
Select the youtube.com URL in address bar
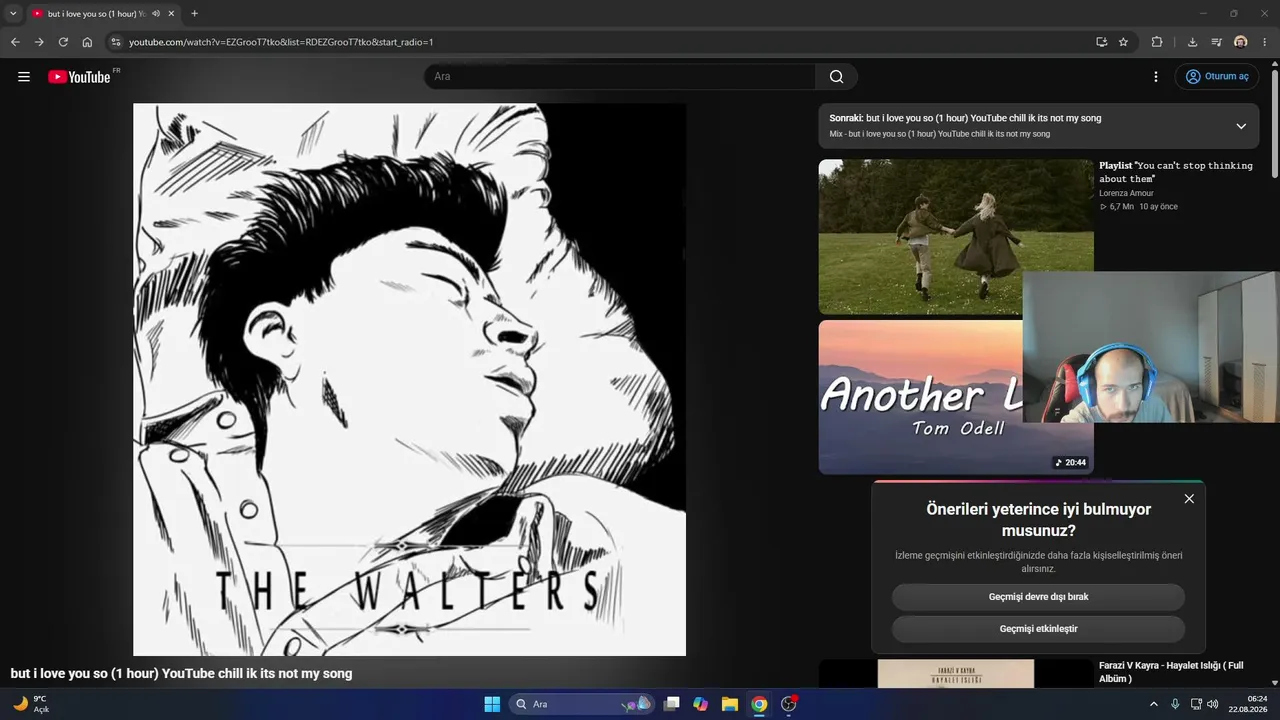pyautogui.click(x=281, y=42)
